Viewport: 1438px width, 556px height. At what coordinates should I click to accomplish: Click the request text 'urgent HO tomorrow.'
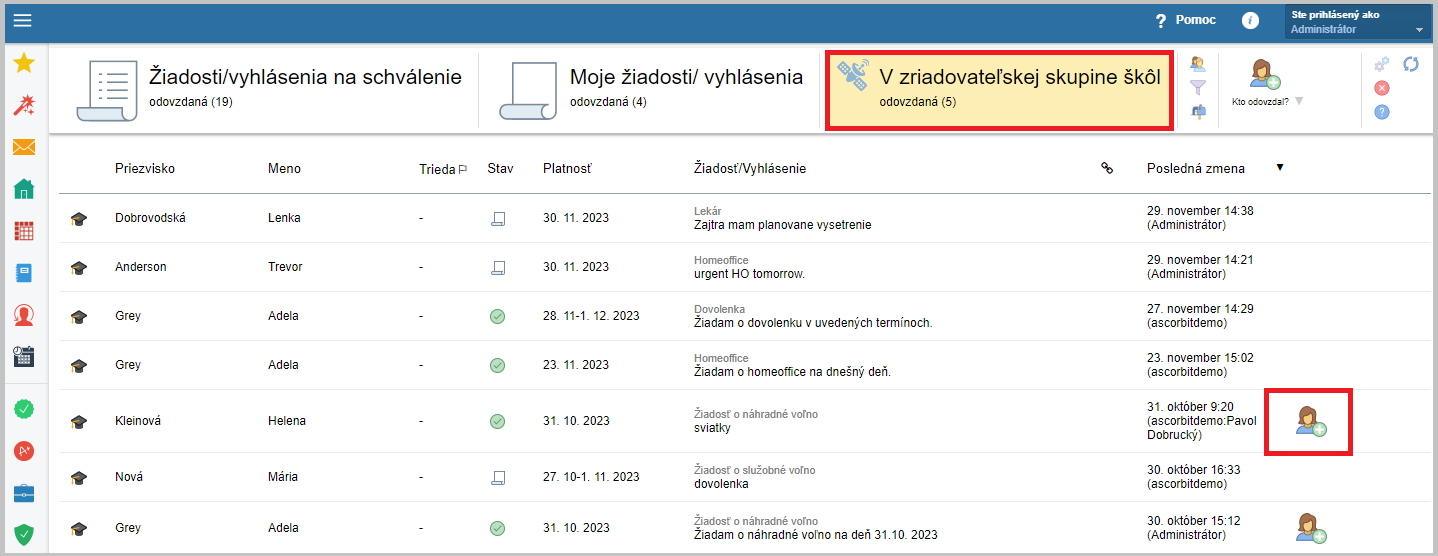click(x=749, y=274)
